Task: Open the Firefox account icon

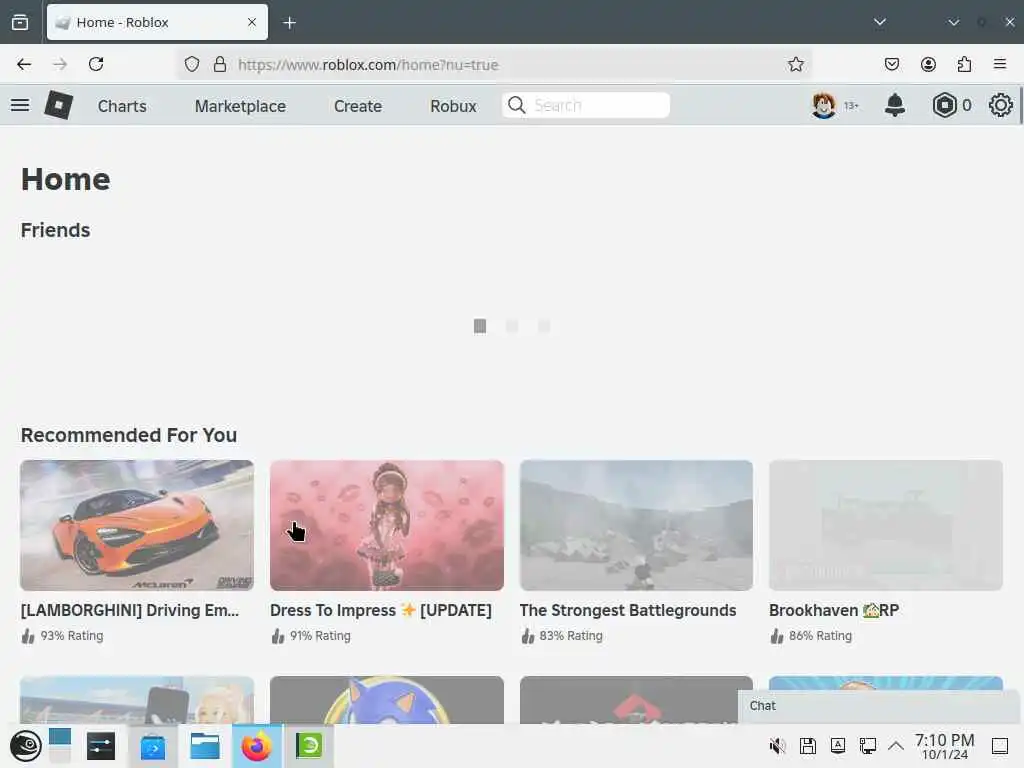Action: (928, 64)
